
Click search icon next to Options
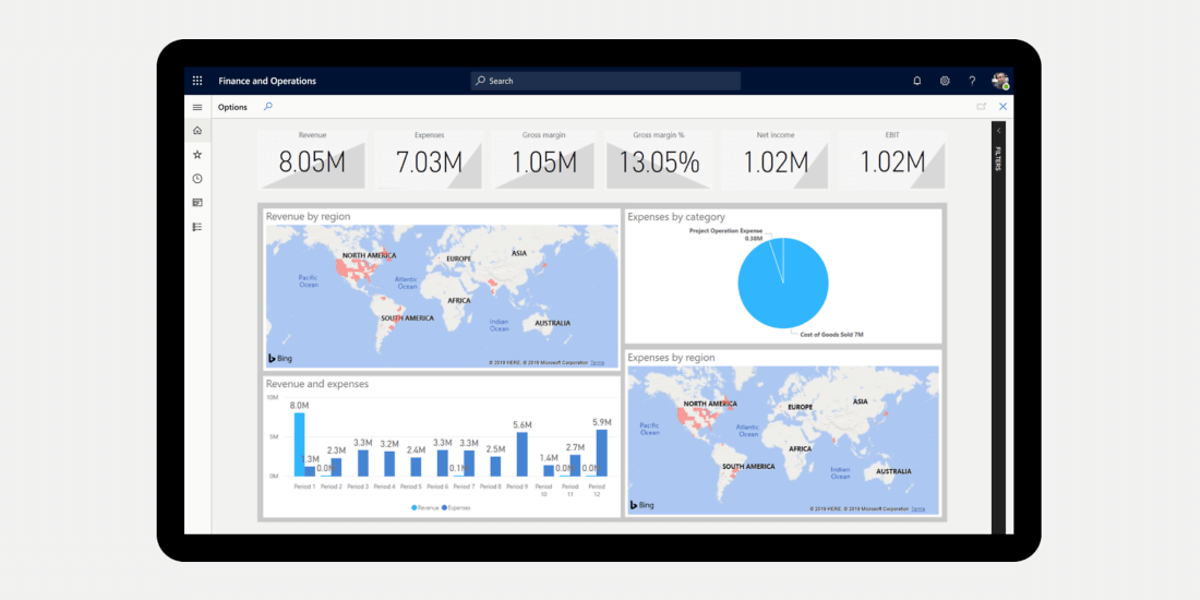[268, 106]
